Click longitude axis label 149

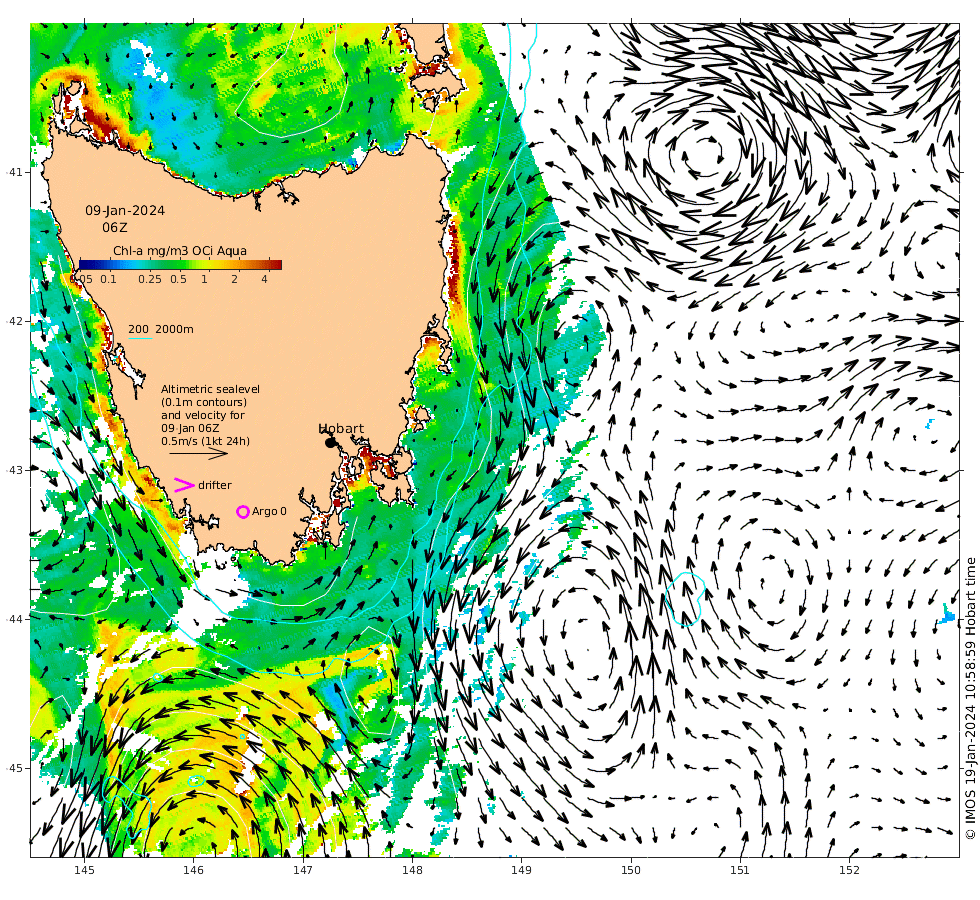pyautogui.click(x=521, y=870)
